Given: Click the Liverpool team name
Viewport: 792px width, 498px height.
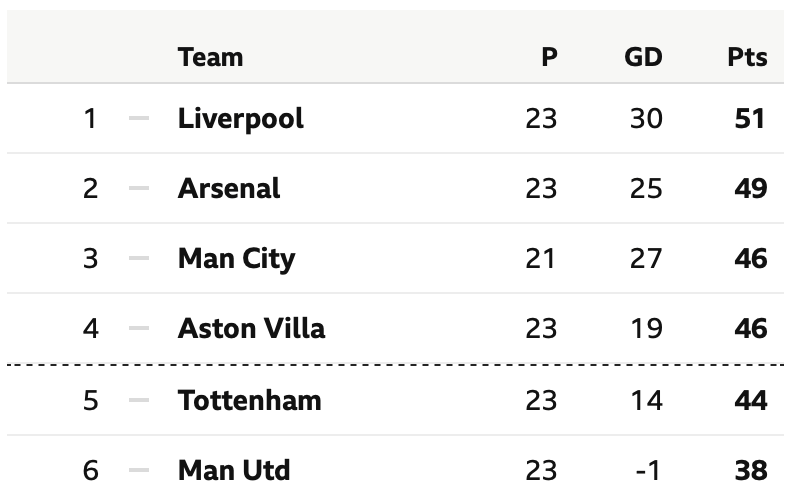Looking at the screenshot, I should (240, 119).
